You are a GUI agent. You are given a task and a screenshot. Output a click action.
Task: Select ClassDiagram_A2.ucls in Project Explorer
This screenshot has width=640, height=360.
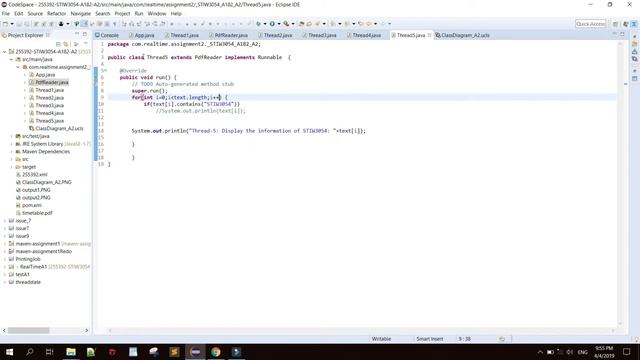coord(59,129)
